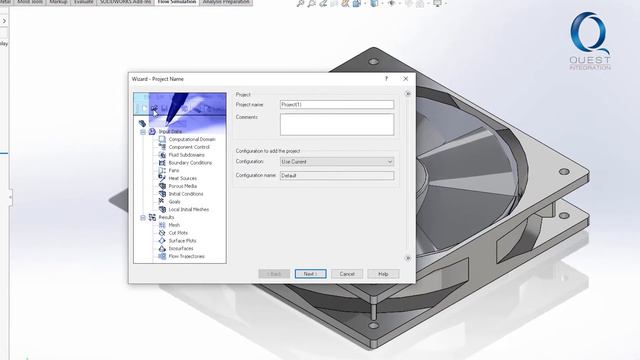Image resolution: width=640 pixels, height=360 pixels.
Task: Select 'Cut Plots' tree text
Action: (x=178, y=233)
